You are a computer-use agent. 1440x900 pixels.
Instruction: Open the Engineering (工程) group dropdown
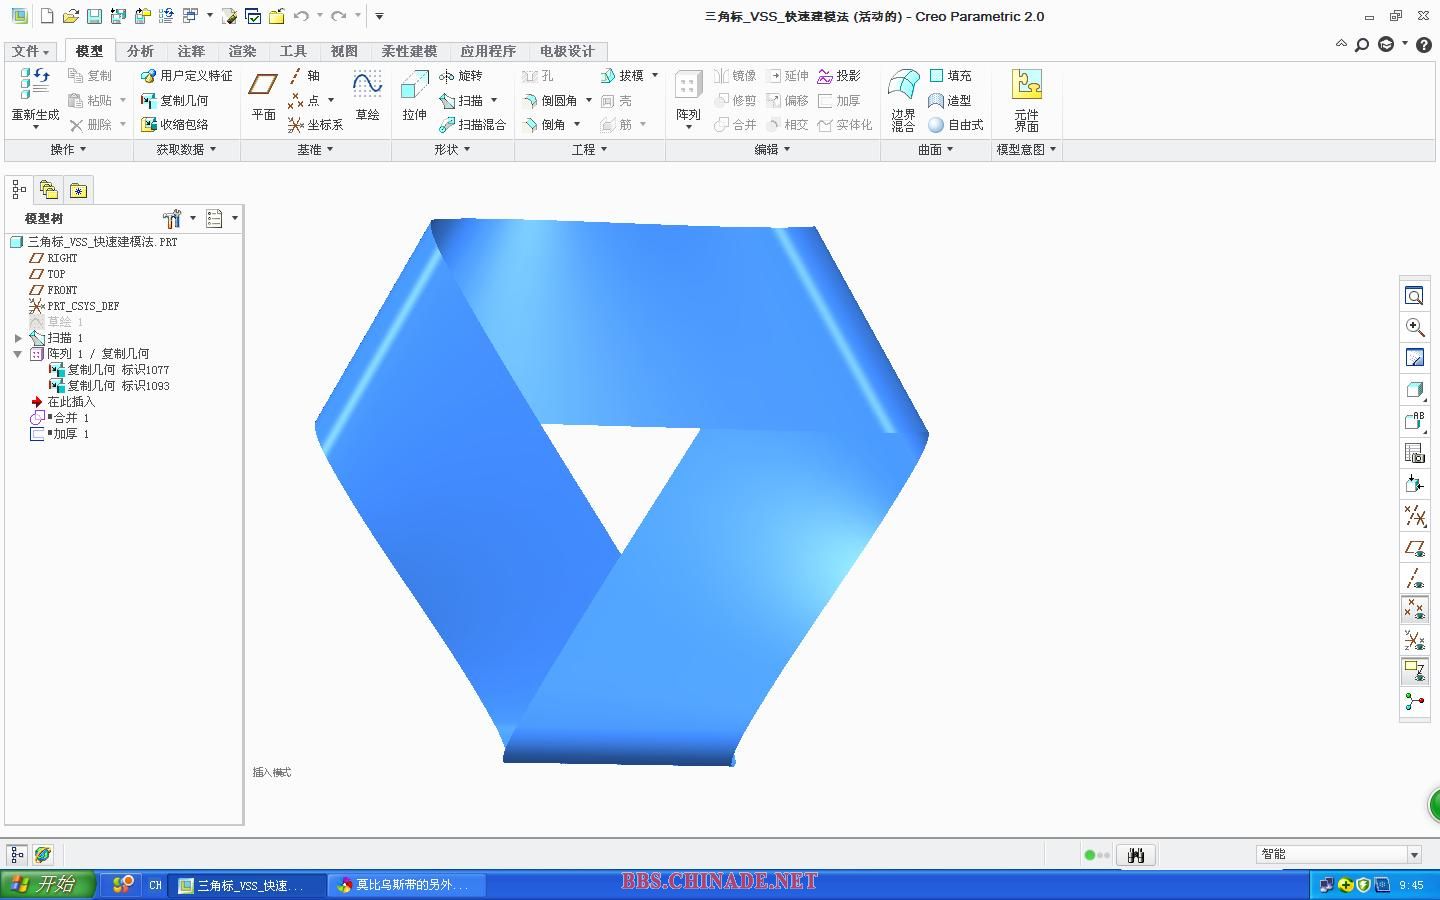click(x=589, y=150)
